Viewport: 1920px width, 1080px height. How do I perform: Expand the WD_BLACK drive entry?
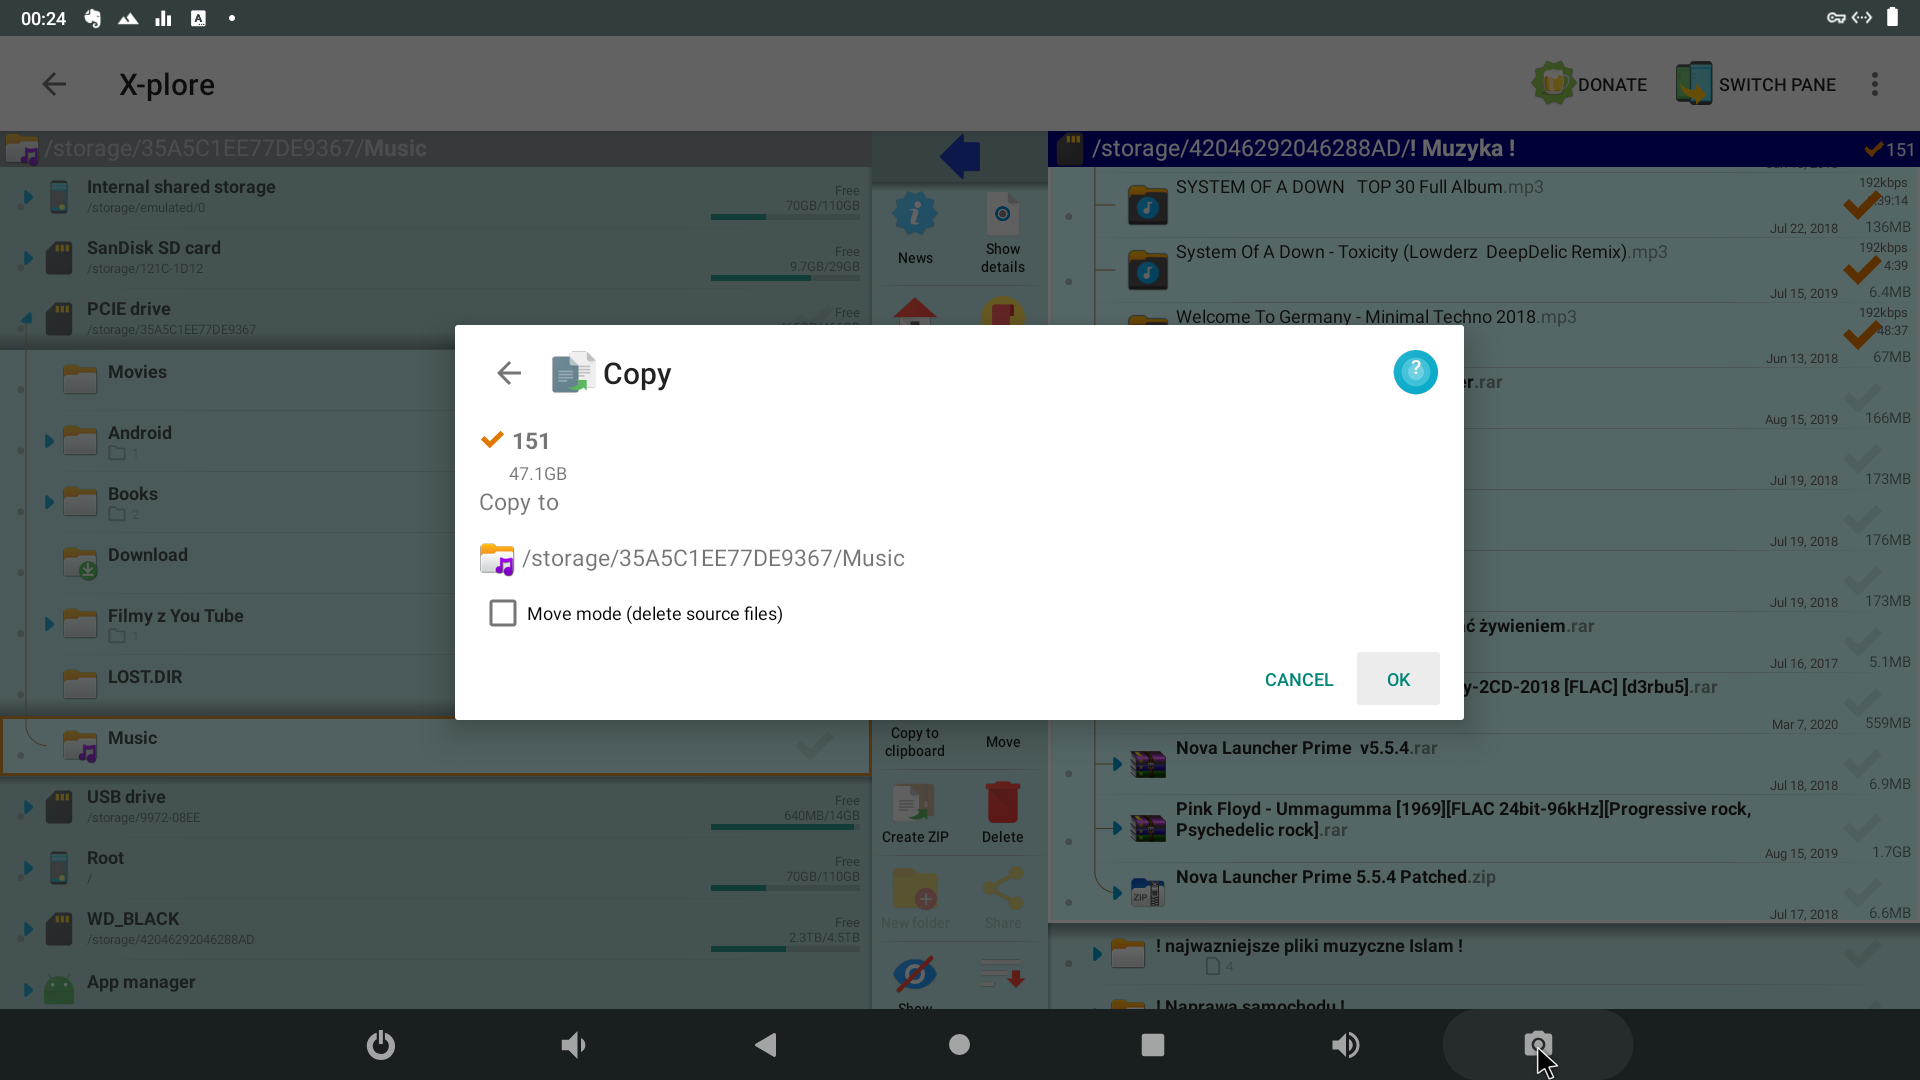tap(28, 929)
